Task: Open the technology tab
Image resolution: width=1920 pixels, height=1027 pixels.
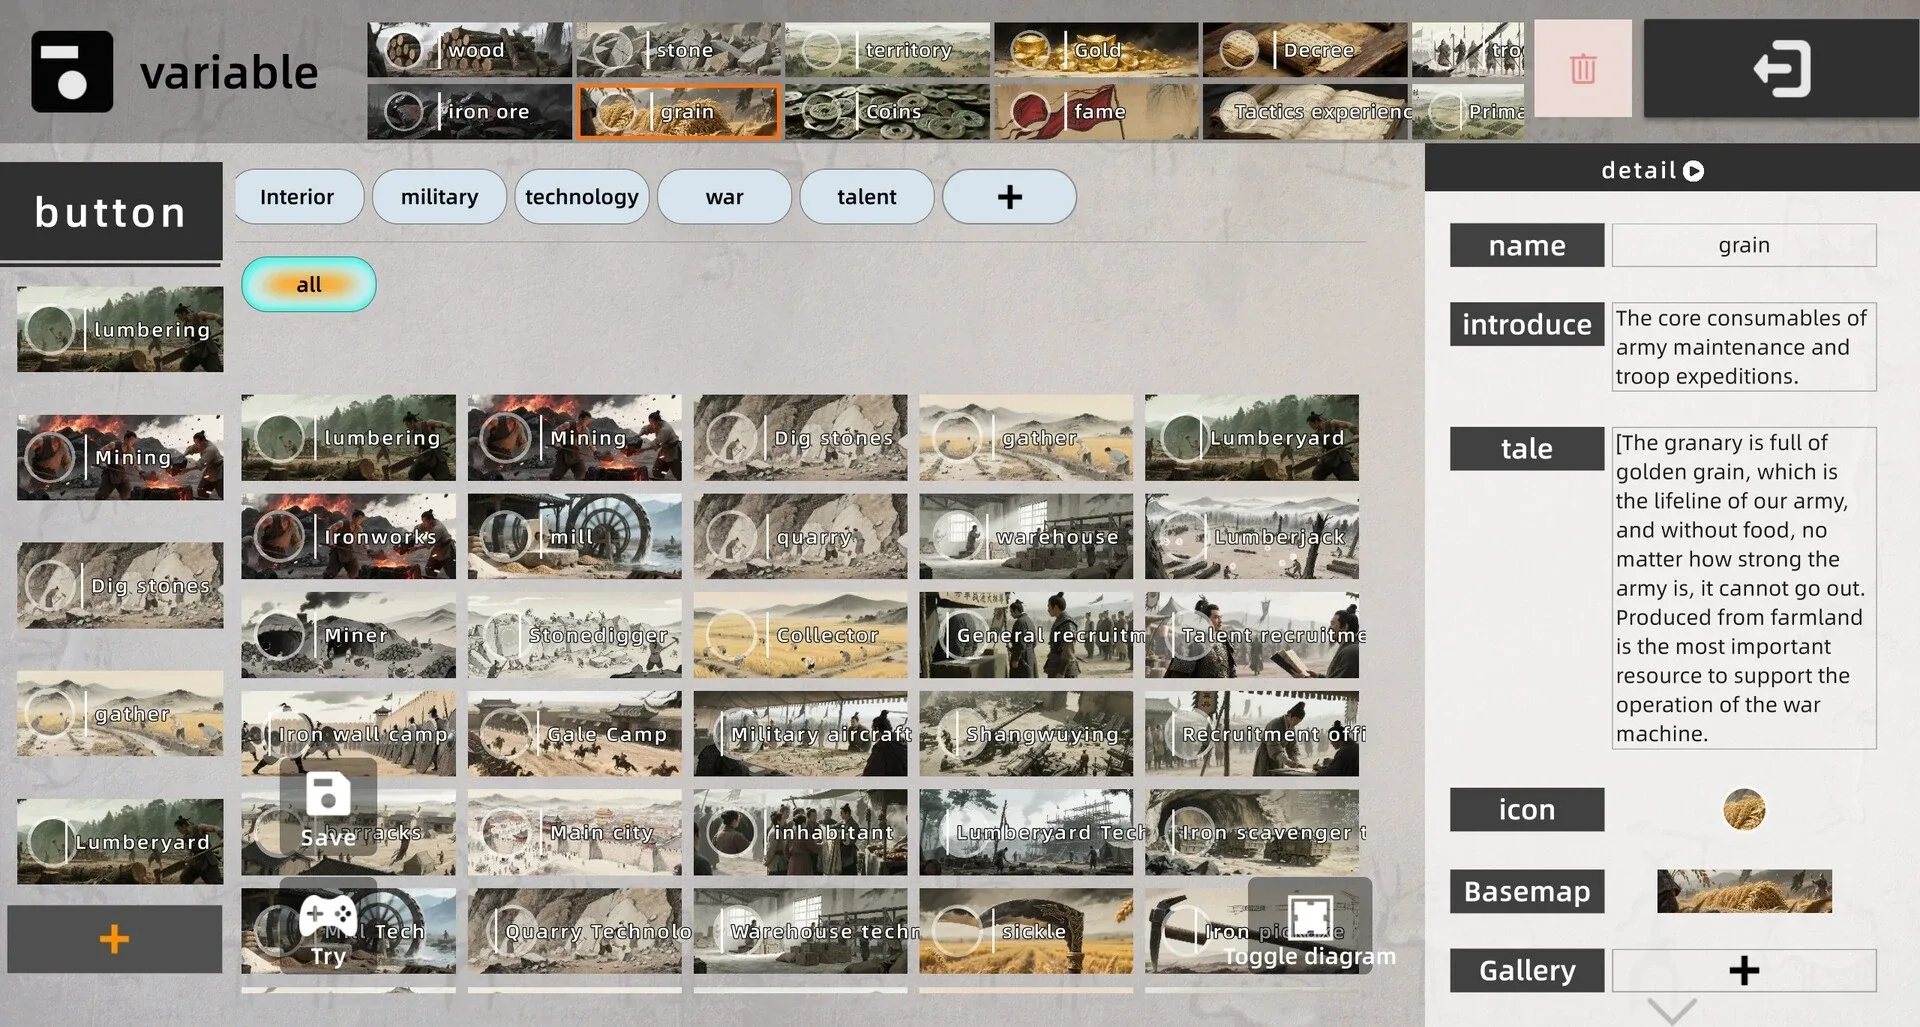Action: point(582,197)
